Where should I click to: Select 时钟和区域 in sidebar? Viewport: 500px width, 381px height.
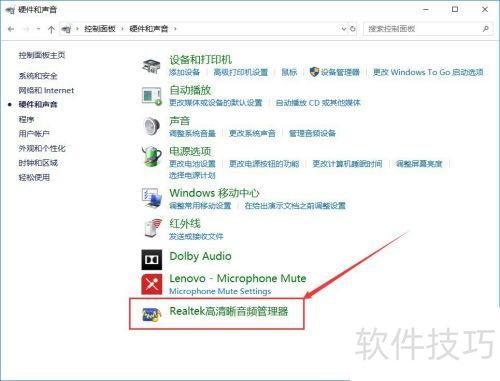pos(38,163)
